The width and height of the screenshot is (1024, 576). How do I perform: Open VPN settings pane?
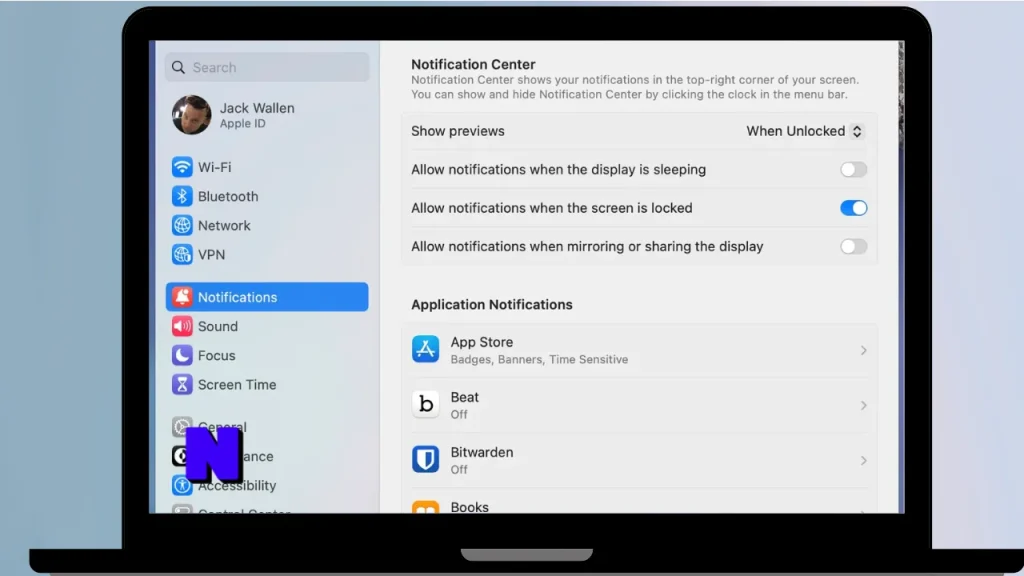(x=266, y=255)
